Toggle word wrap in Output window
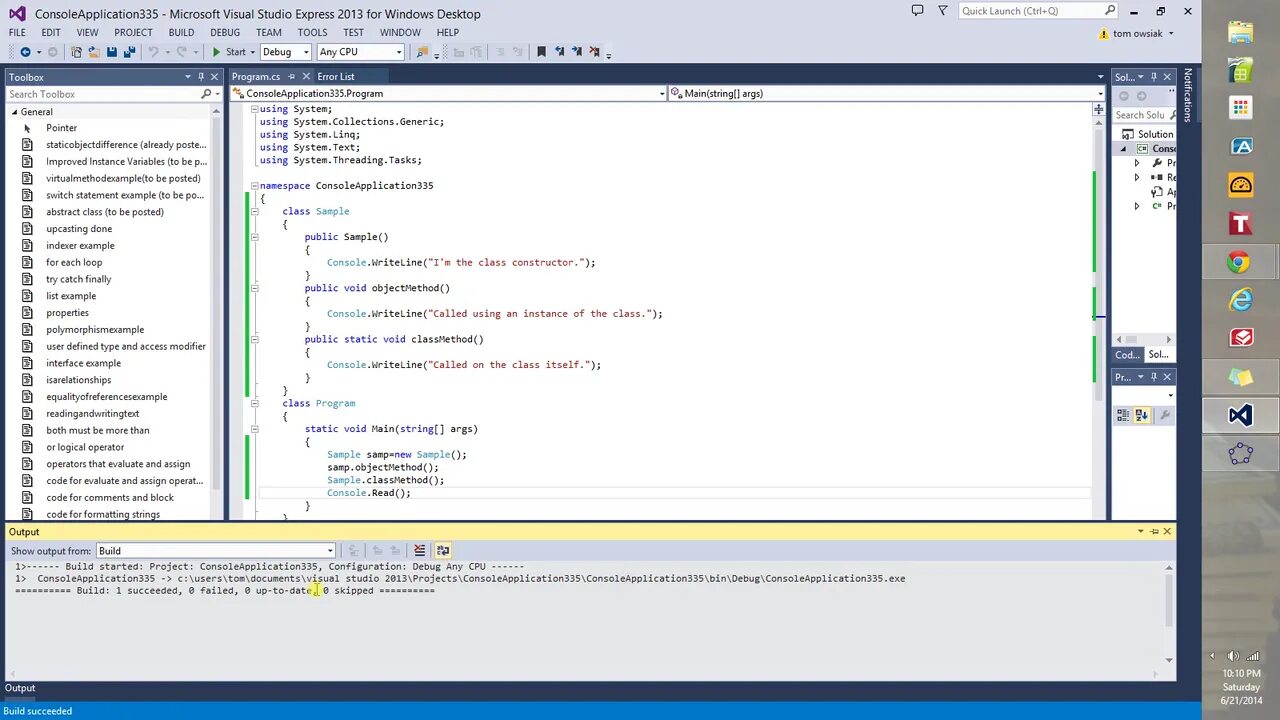This screenshot has height=720, width=1280. click(x=443, y=551)
